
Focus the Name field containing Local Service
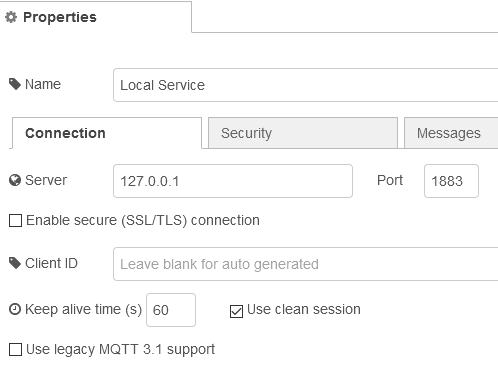[306, 85]
